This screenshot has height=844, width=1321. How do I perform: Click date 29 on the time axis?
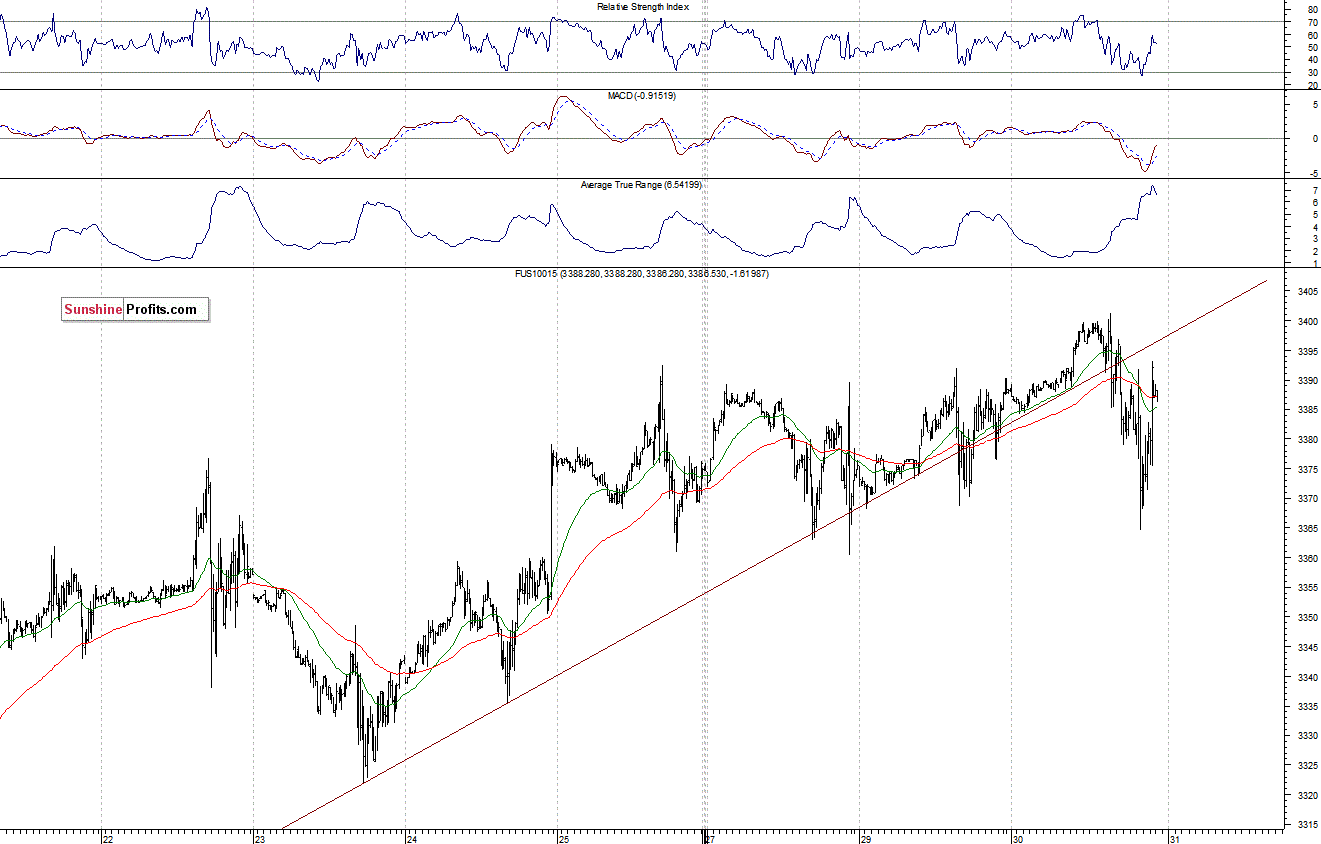(x=867, y=839)
